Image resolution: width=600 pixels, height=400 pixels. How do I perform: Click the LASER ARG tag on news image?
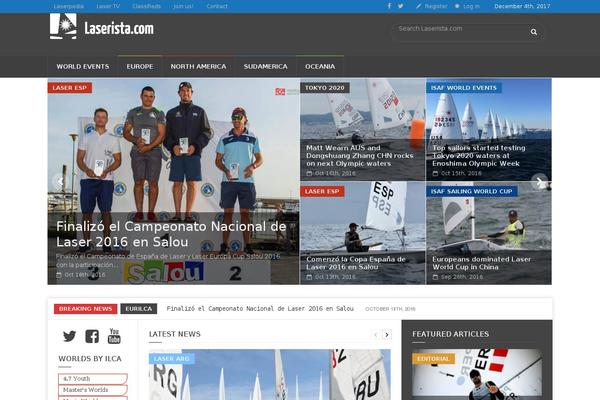171,359
